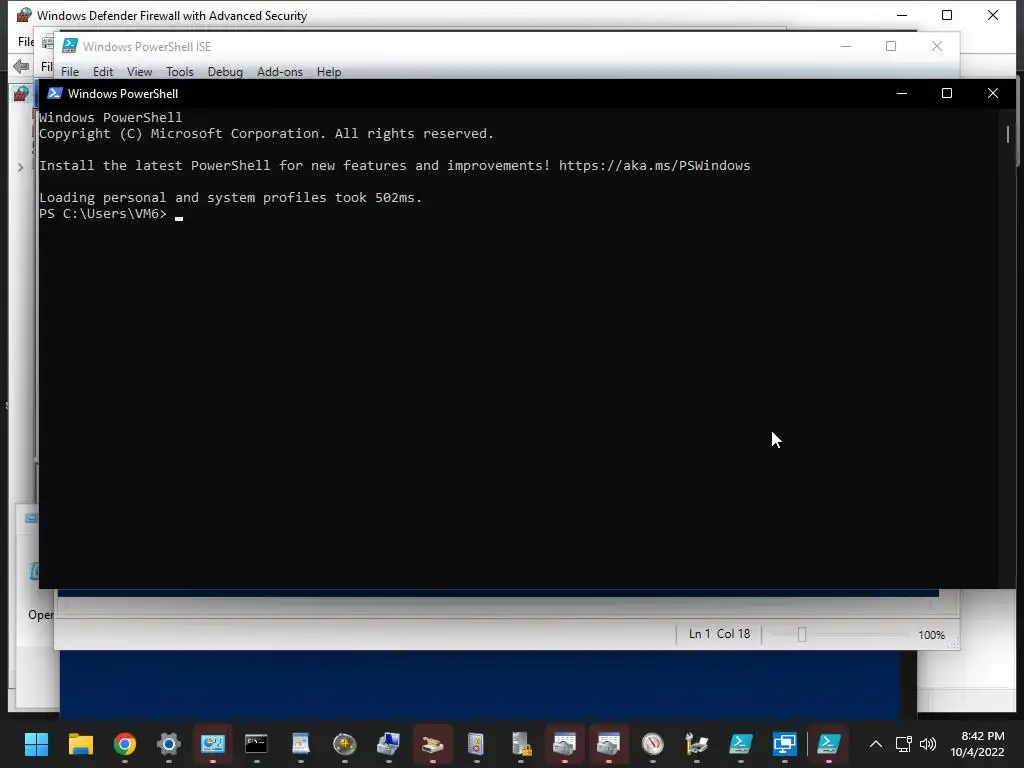
Task: Open File Explorer from the taskbar
Action: point(81,744)
